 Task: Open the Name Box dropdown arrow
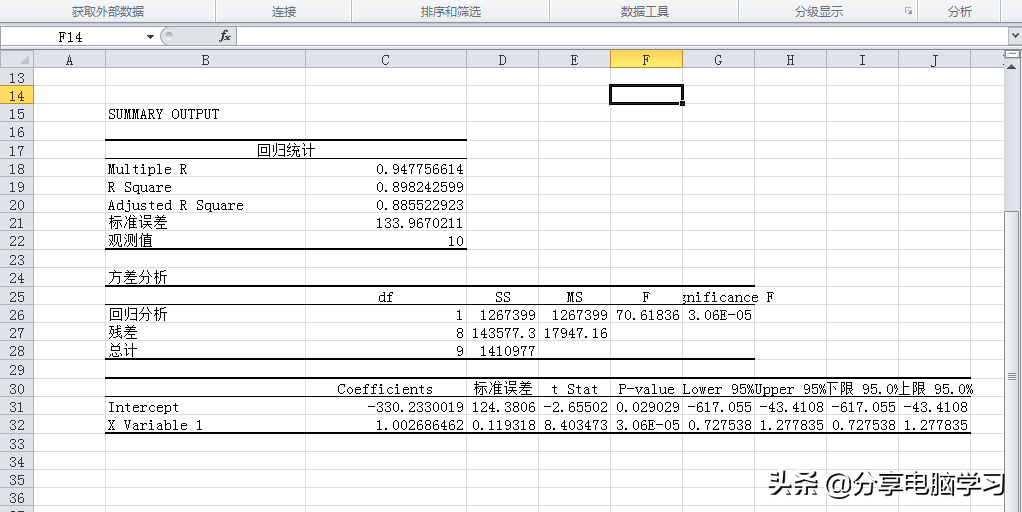click(151, 37)
